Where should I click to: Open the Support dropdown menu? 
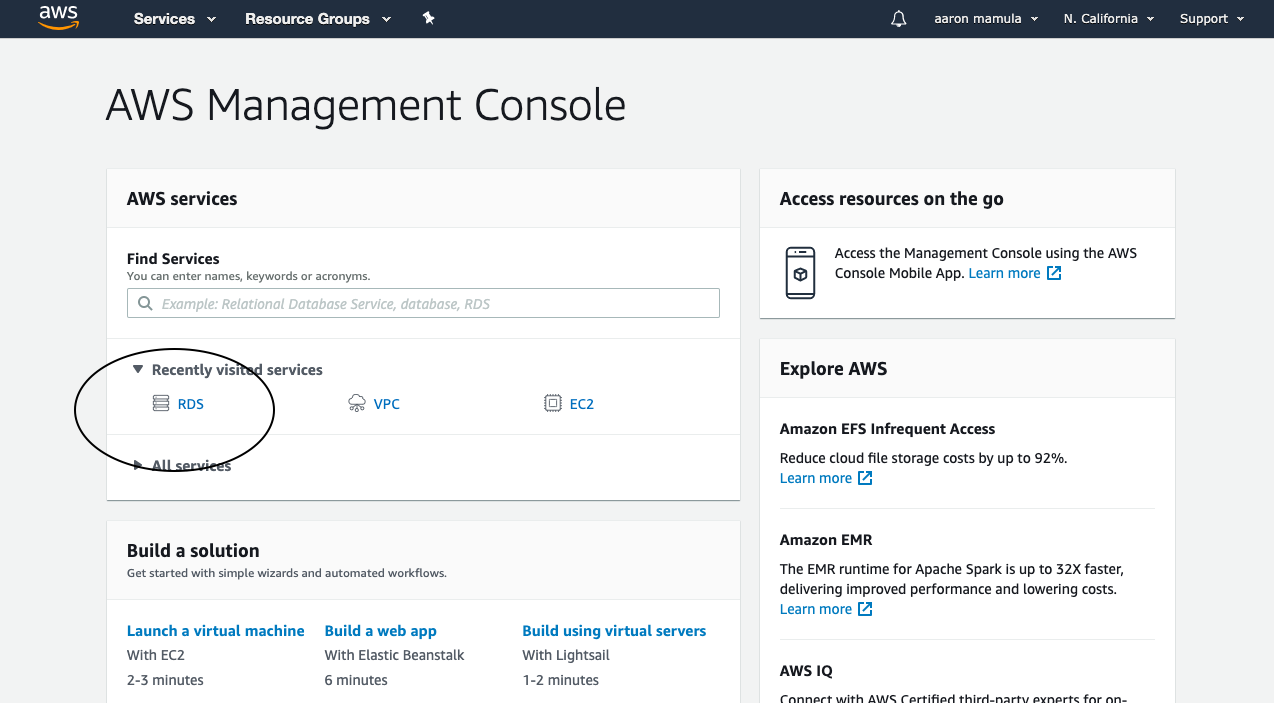[1212, 19]
